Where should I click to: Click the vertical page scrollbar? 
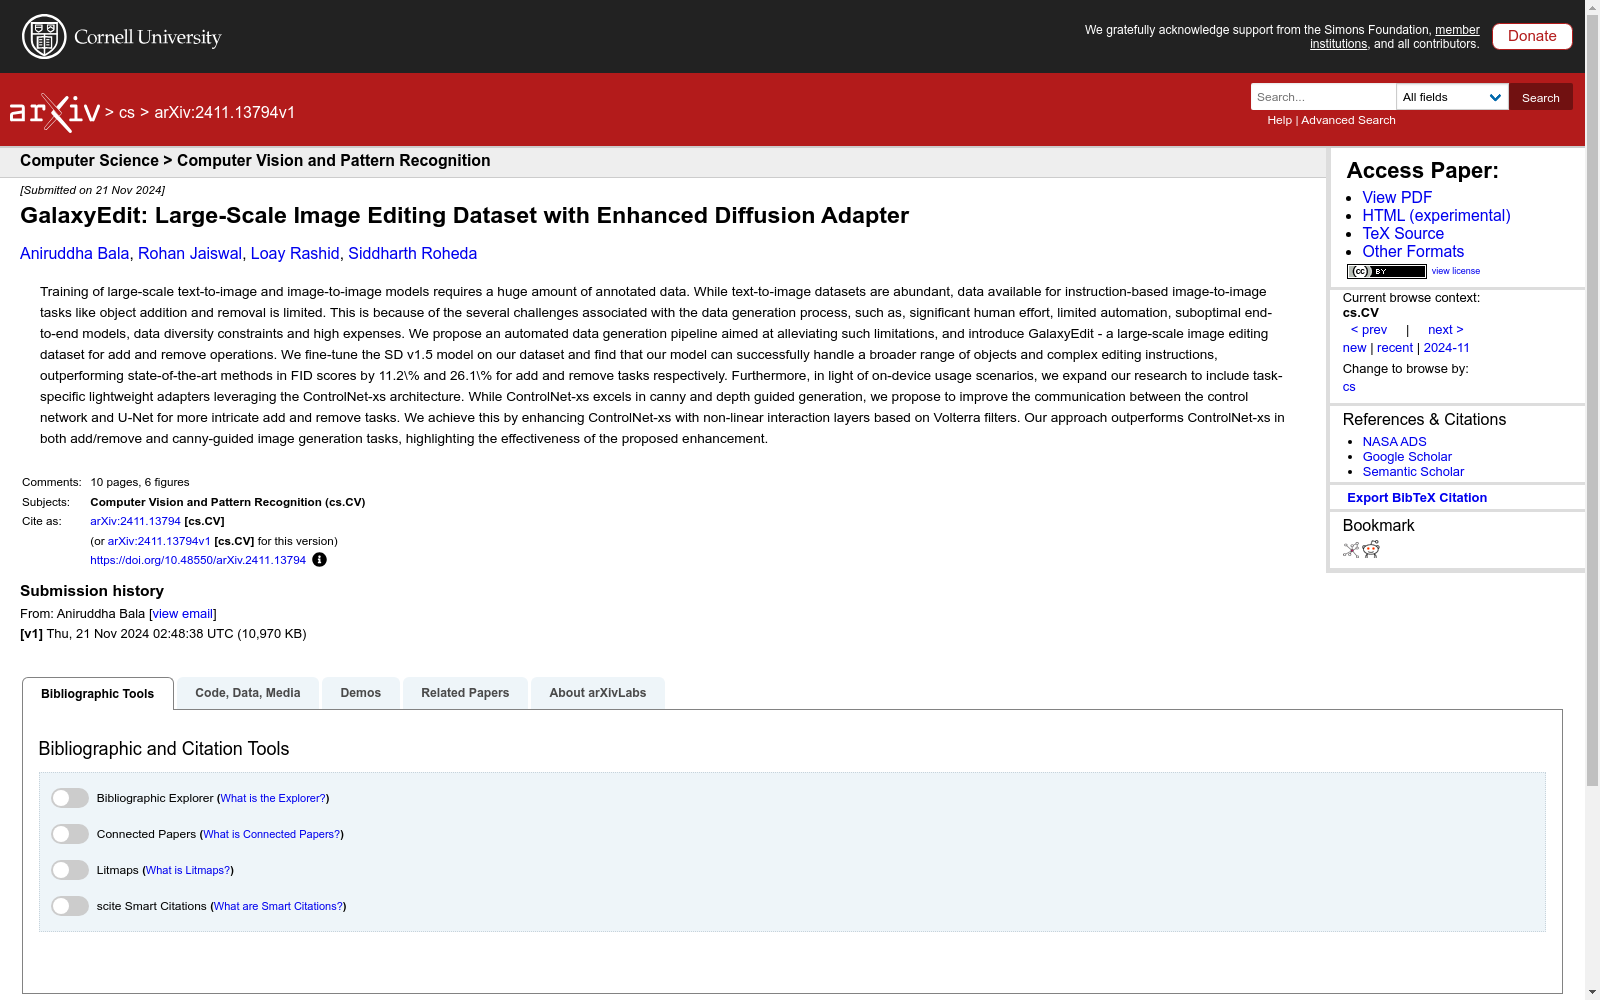(x=1592, y=400)
